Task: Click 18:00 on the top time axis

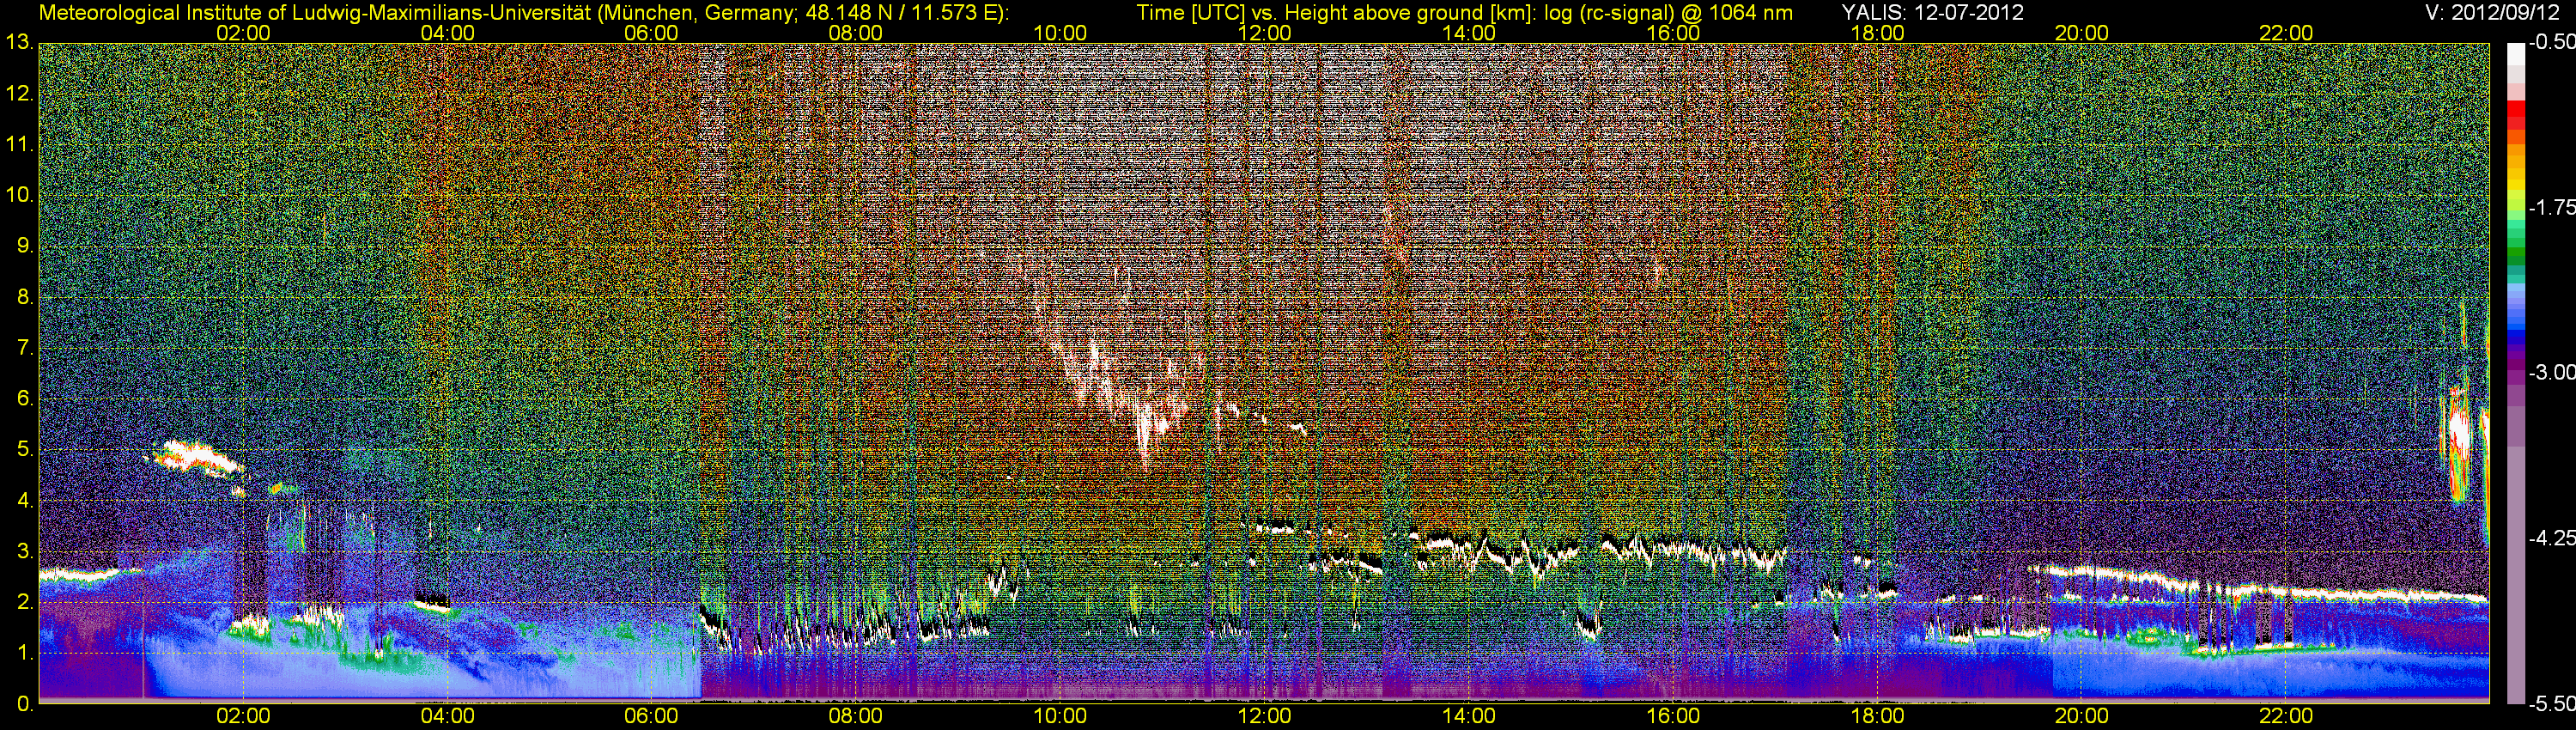Action: pos(1877,33)
